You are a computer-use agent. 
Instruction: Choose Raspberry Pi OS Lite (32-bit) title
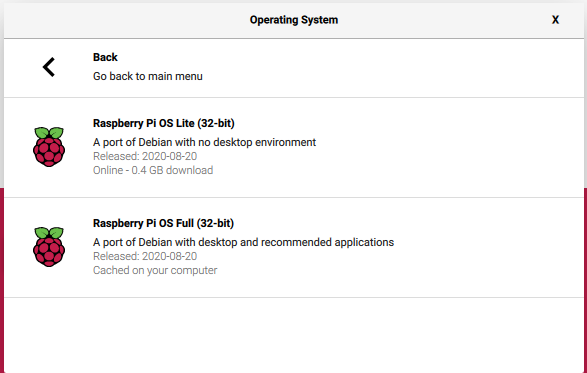(x=164, y=123)
